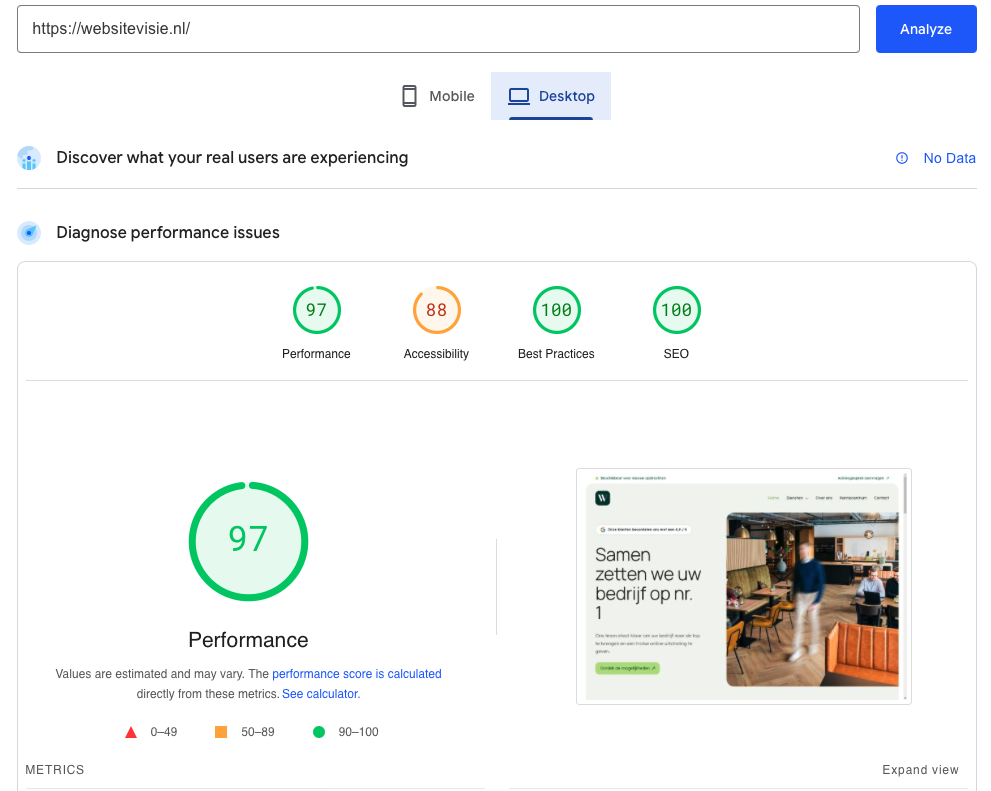991x791 pixels.
Task: Jump to Best Practices 100 score gauge
Action: click(x=557, y=310)
